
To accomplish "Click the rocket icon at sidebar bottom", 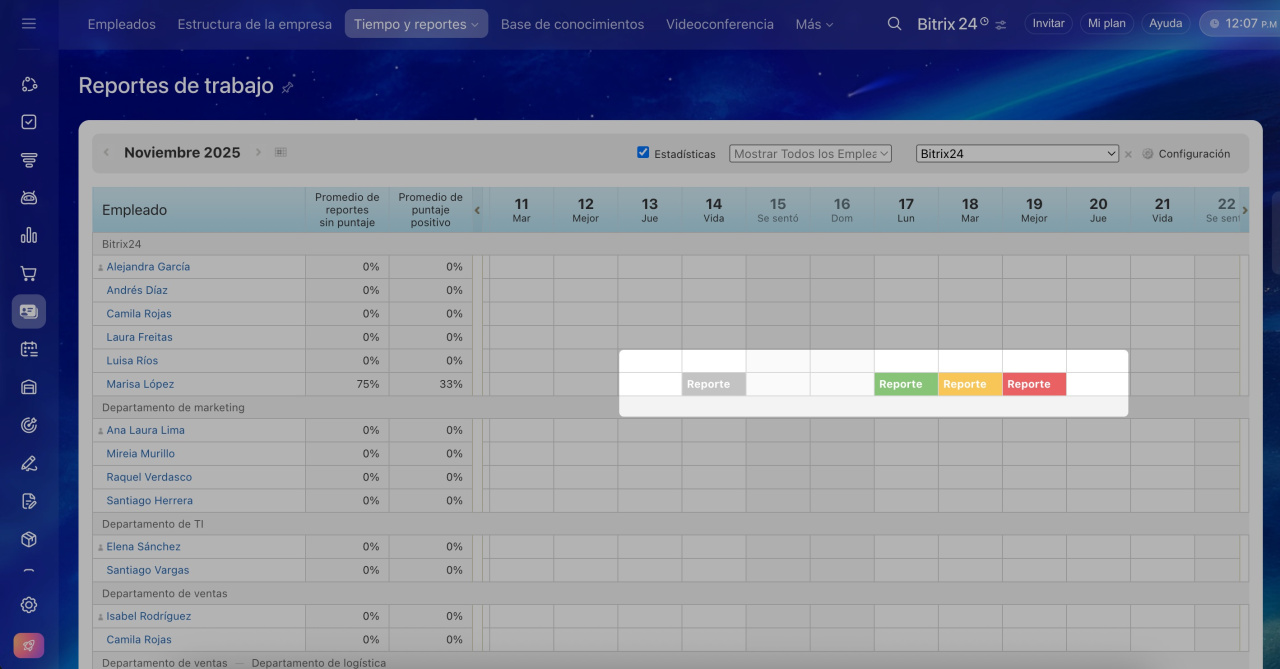I will [x=29, y=645].
